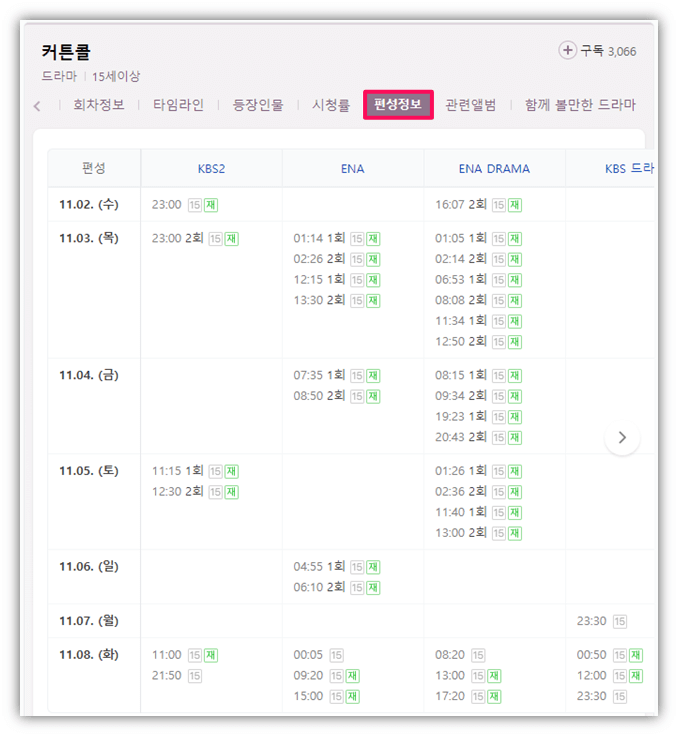Select the 11.03. (목) date row
678x736 pixels.
[89, 238]
